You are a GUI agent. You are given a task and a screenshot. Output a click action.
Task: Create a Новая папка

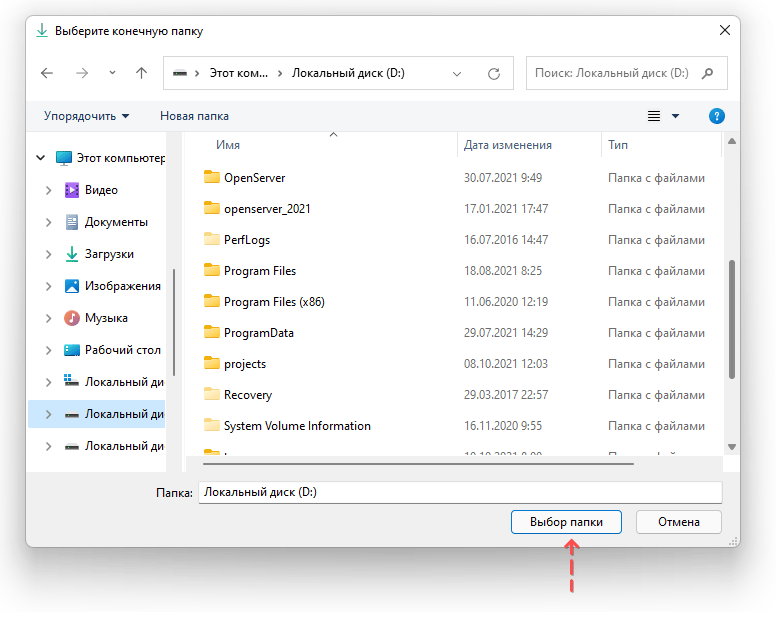point(194,116)
